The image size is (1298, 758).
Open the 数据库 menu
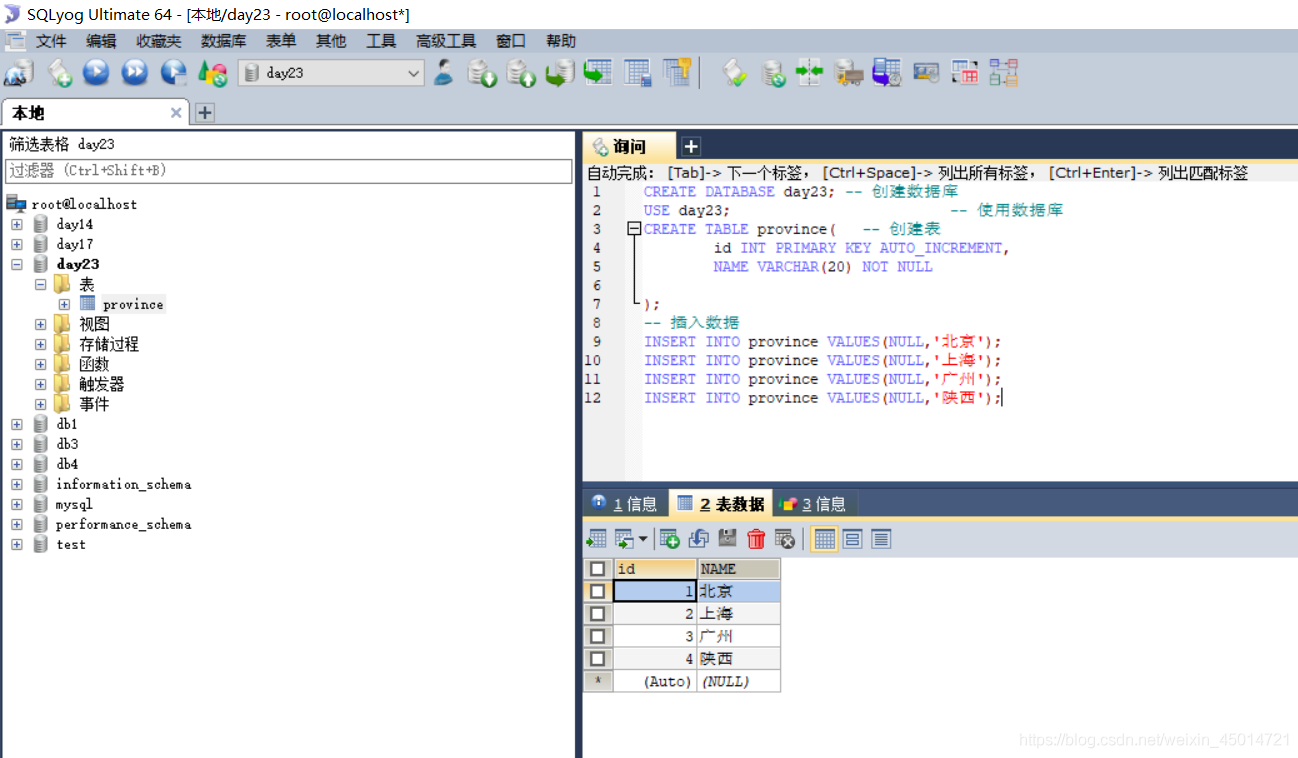click(223, 41)
